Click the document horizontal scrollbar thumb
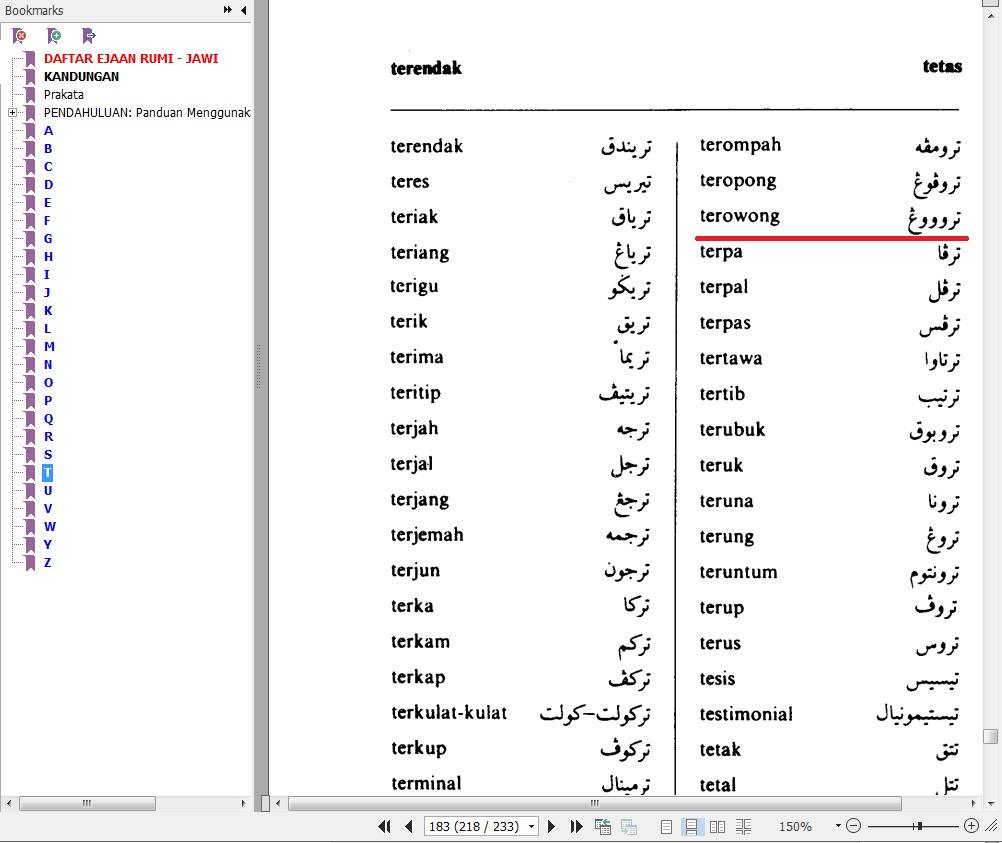 click(x=594, y=803)
